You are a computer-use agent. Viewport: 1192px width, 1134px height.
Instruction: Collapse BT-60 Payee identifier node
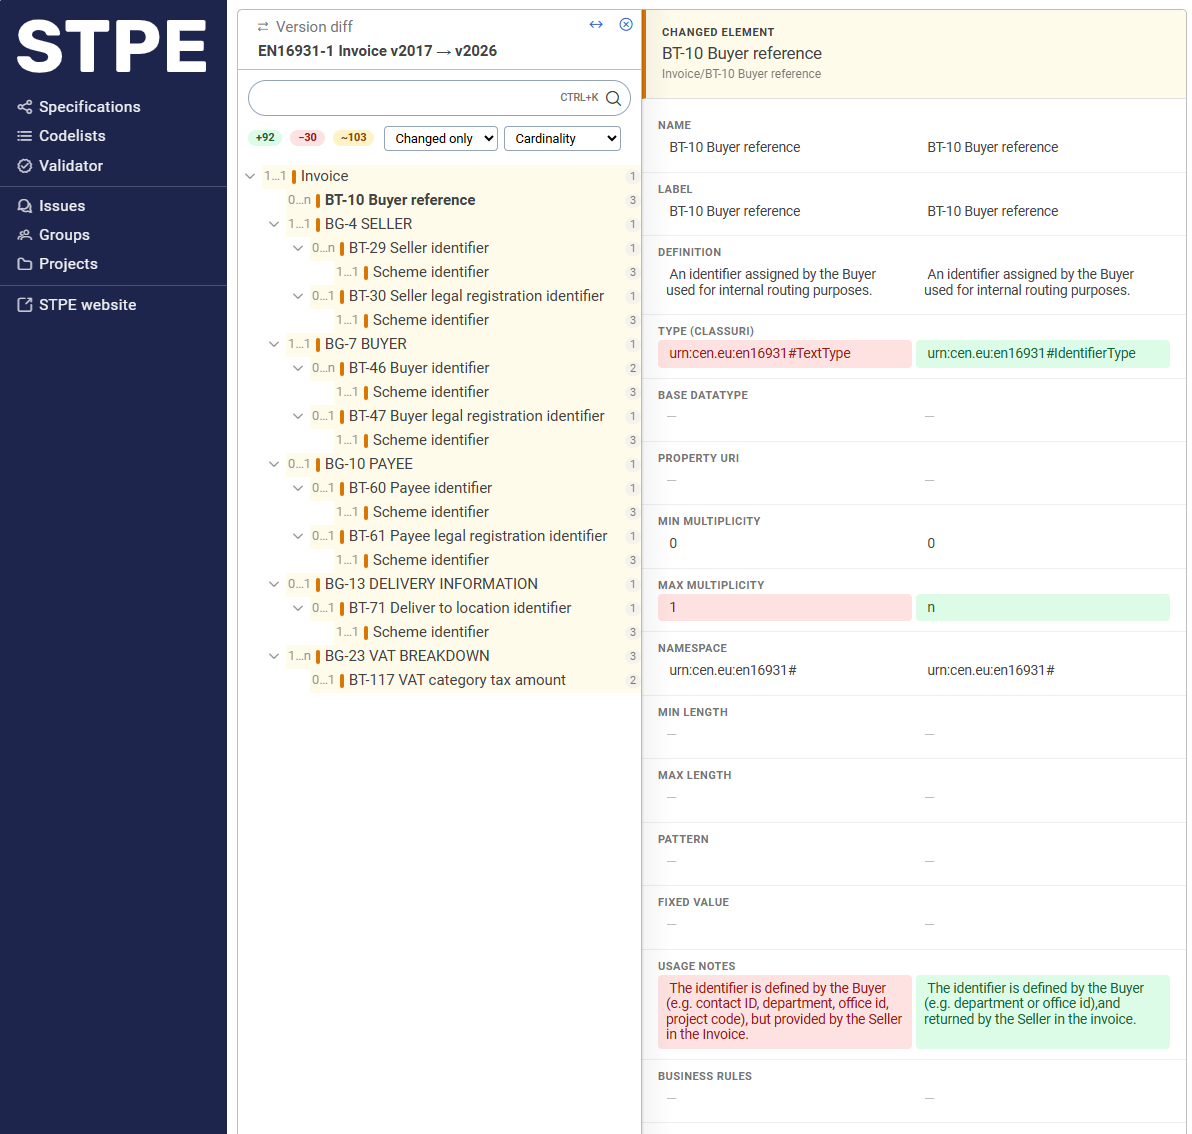pyautogui.click(x=298, y=489)
